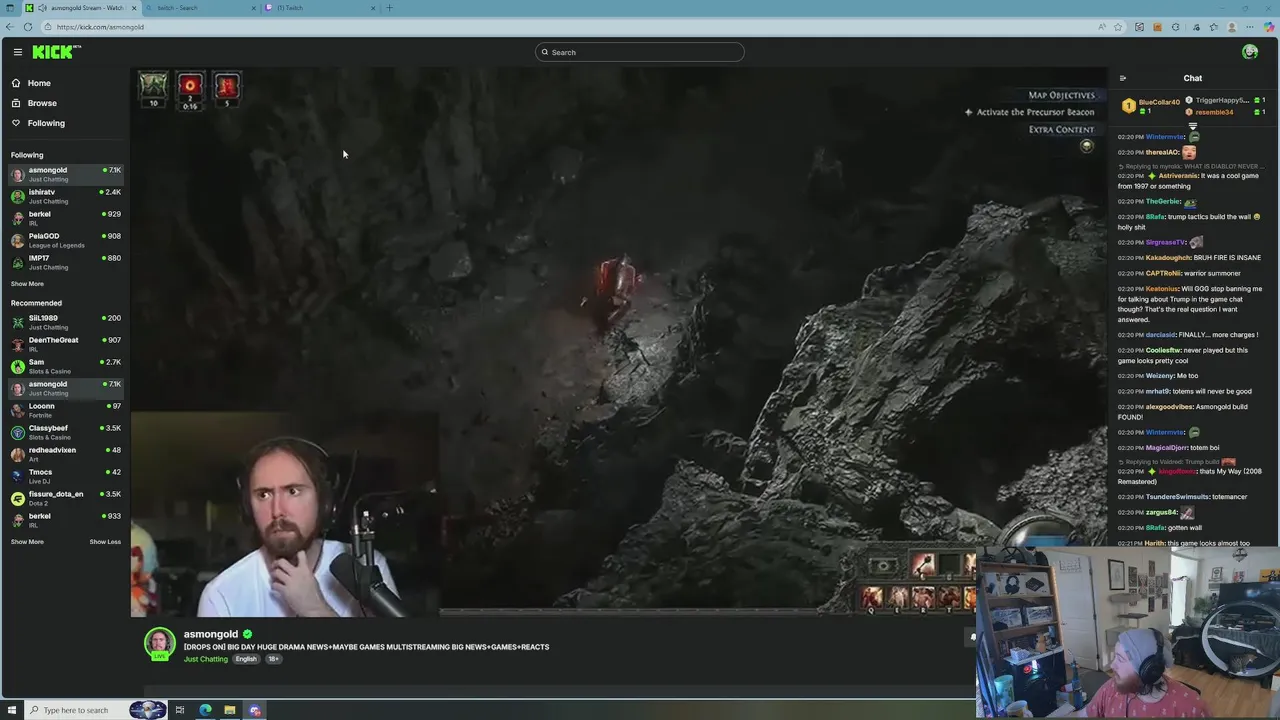Expand the gift leaderboard arrow

pyautogui.click(x=1192, y=126)
